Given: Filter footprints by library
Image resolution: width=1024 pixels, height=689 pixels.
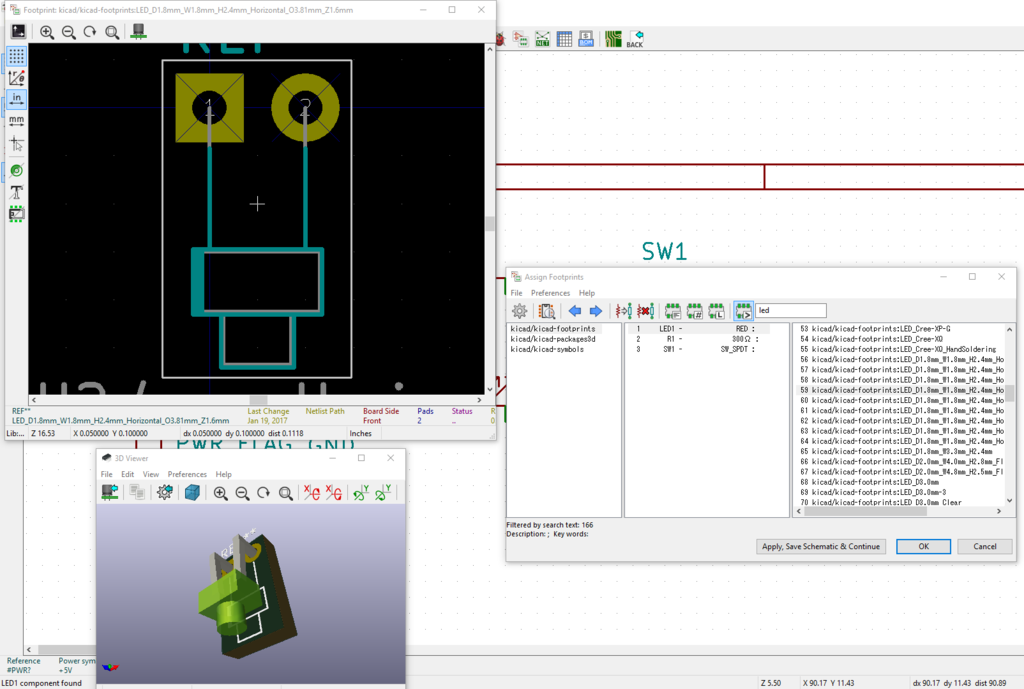Looking at the screenshot, I should tap(716, 311).
